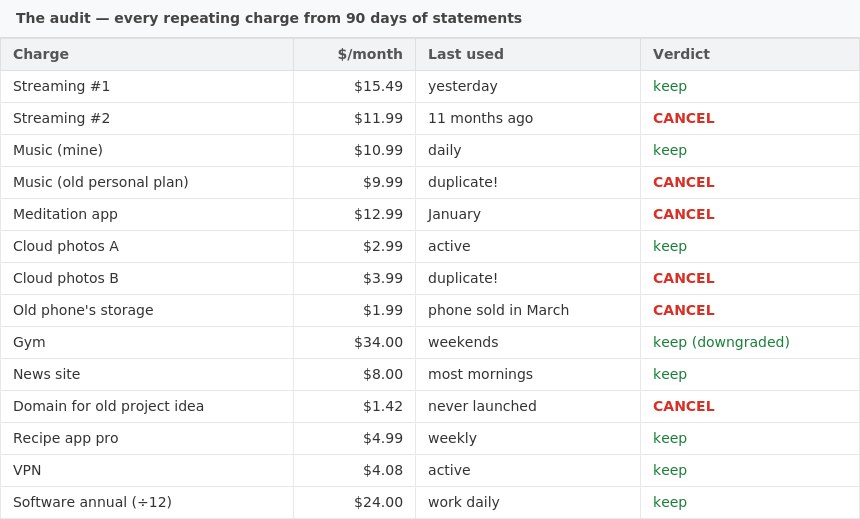This screenshot has width=860, height=519.
Task: Click the 'January' last used cell
Action: (x=528, y=214)
